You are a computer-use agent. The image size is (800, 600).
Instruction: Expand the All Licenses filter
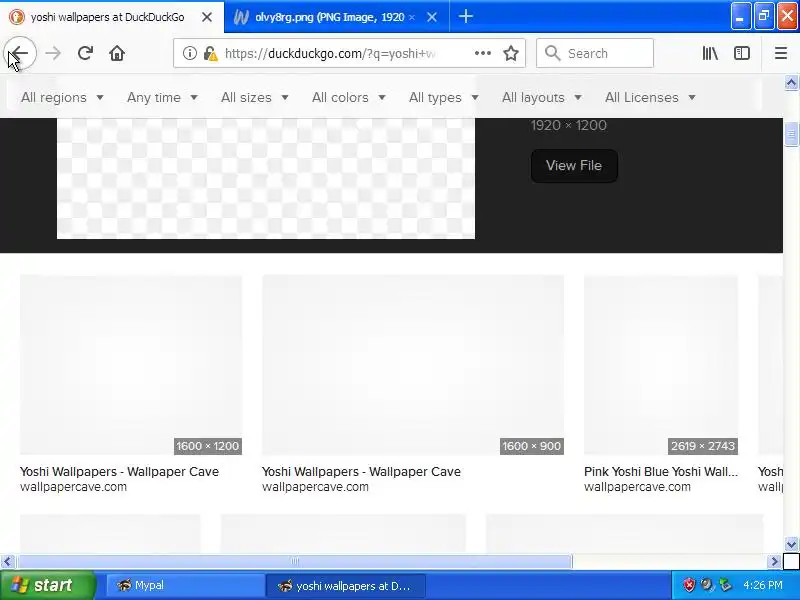(x=651, y=97)
